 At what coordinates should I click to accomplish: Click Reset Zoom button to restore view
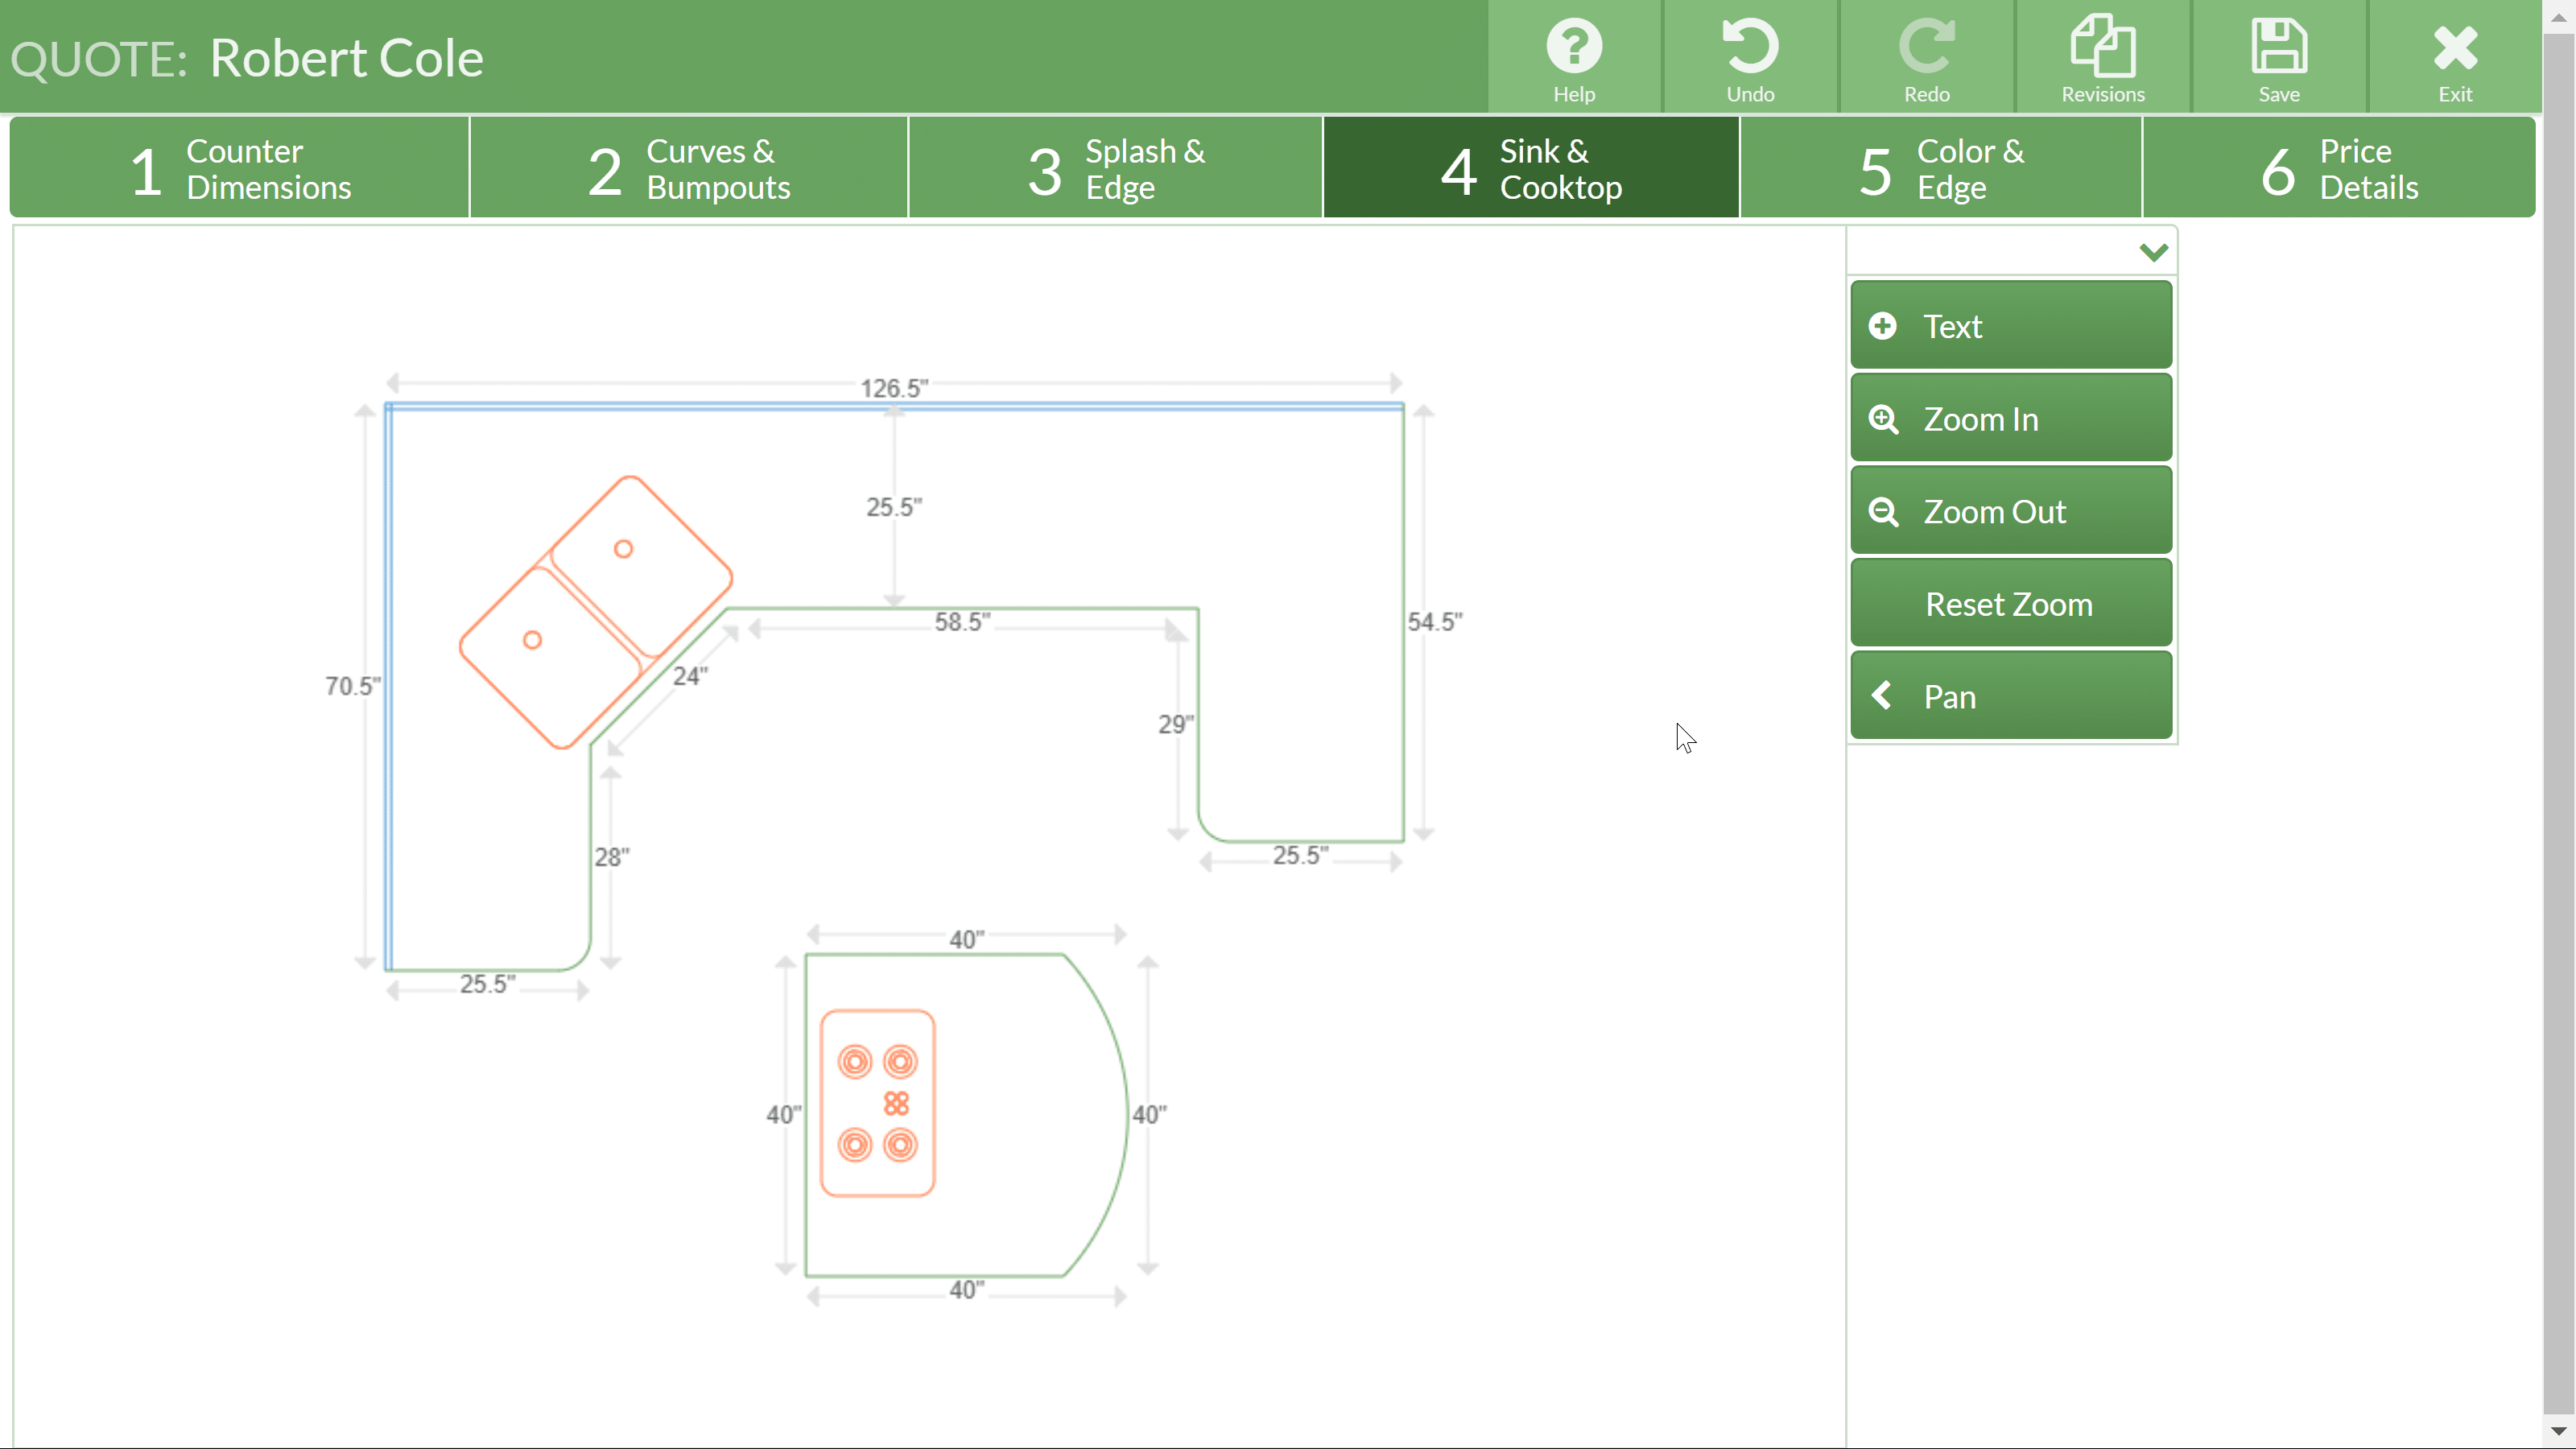click(x=2010, y=603)
